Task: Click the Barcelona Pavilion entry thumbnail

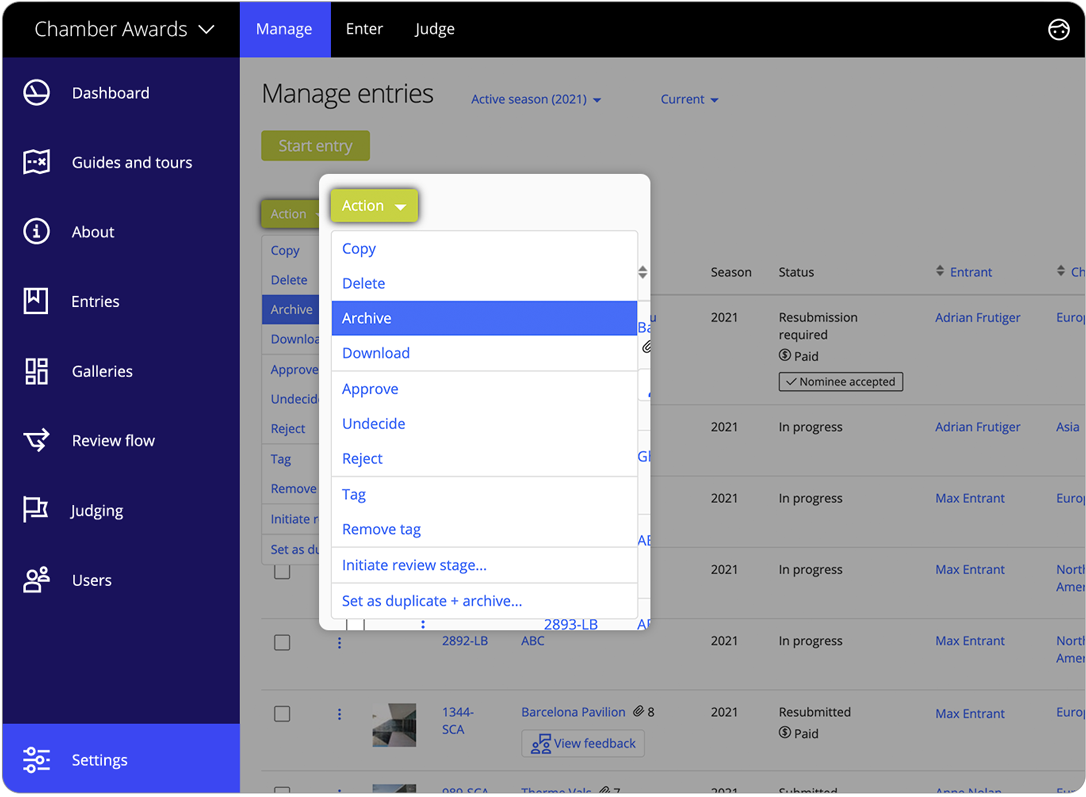Action: tap(394, 724)
